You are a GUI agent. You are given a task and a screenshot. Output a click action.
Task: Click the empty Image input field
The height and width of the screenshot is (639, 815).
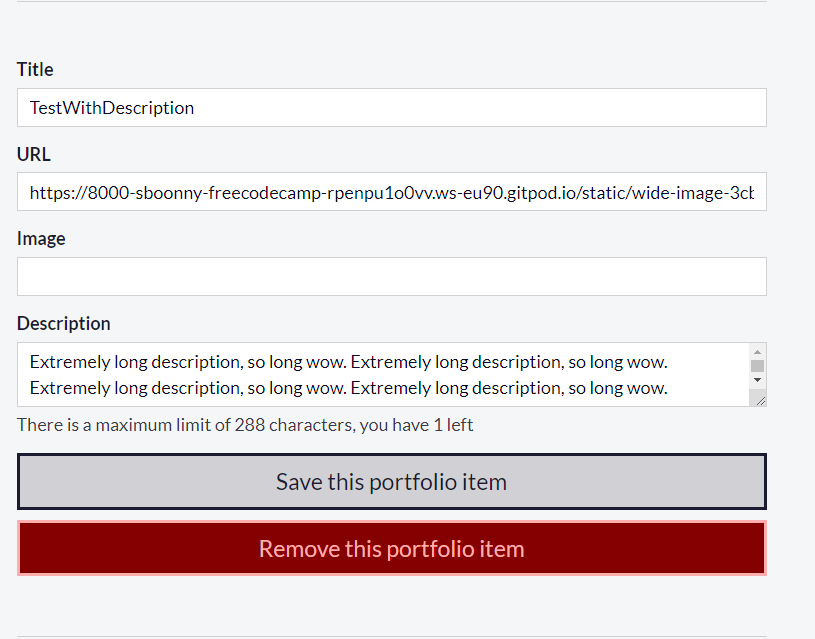(x=390, y=276)
